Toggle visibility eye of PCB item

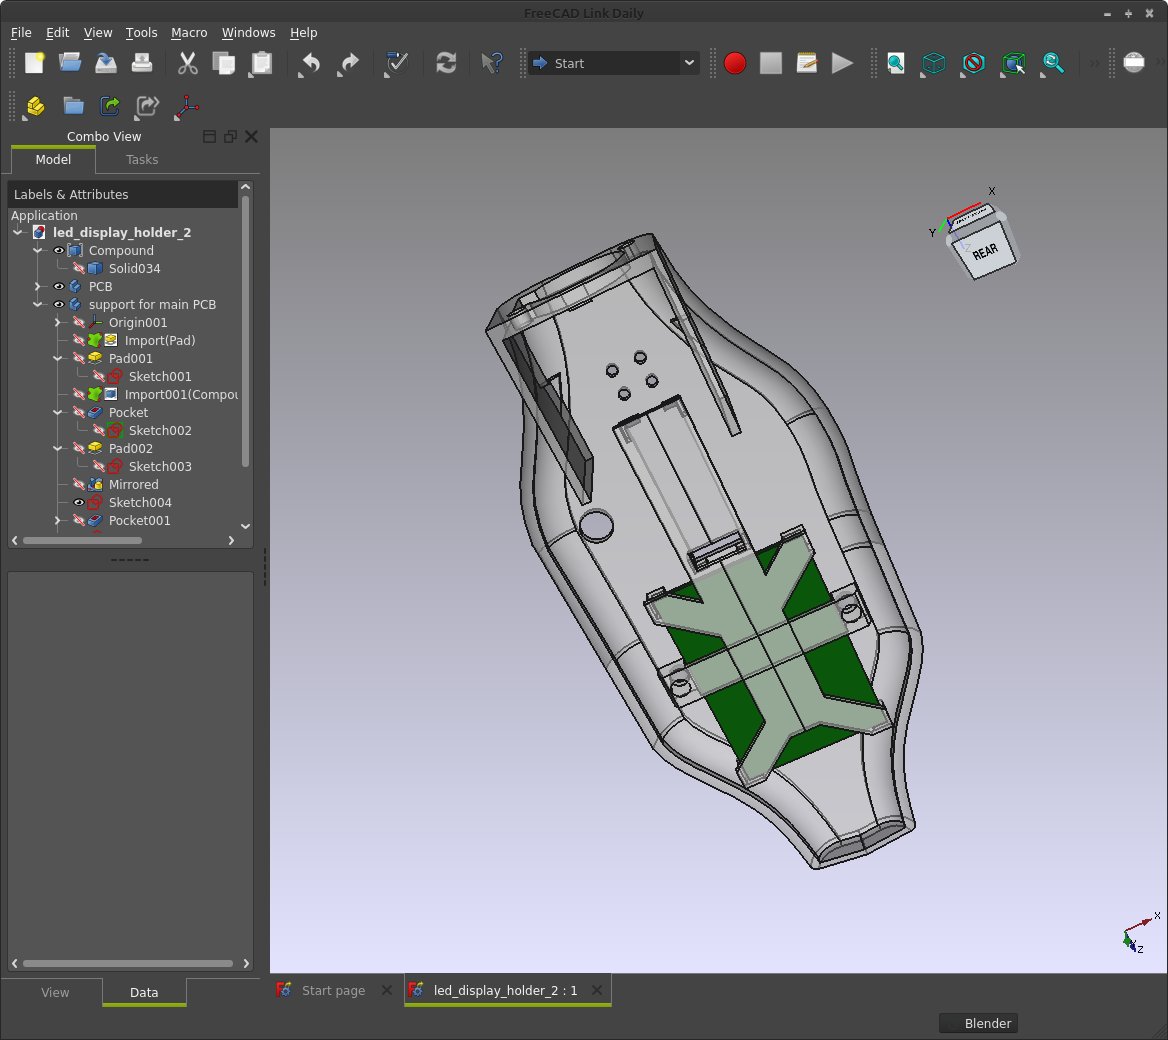click(x=58, y=286)
